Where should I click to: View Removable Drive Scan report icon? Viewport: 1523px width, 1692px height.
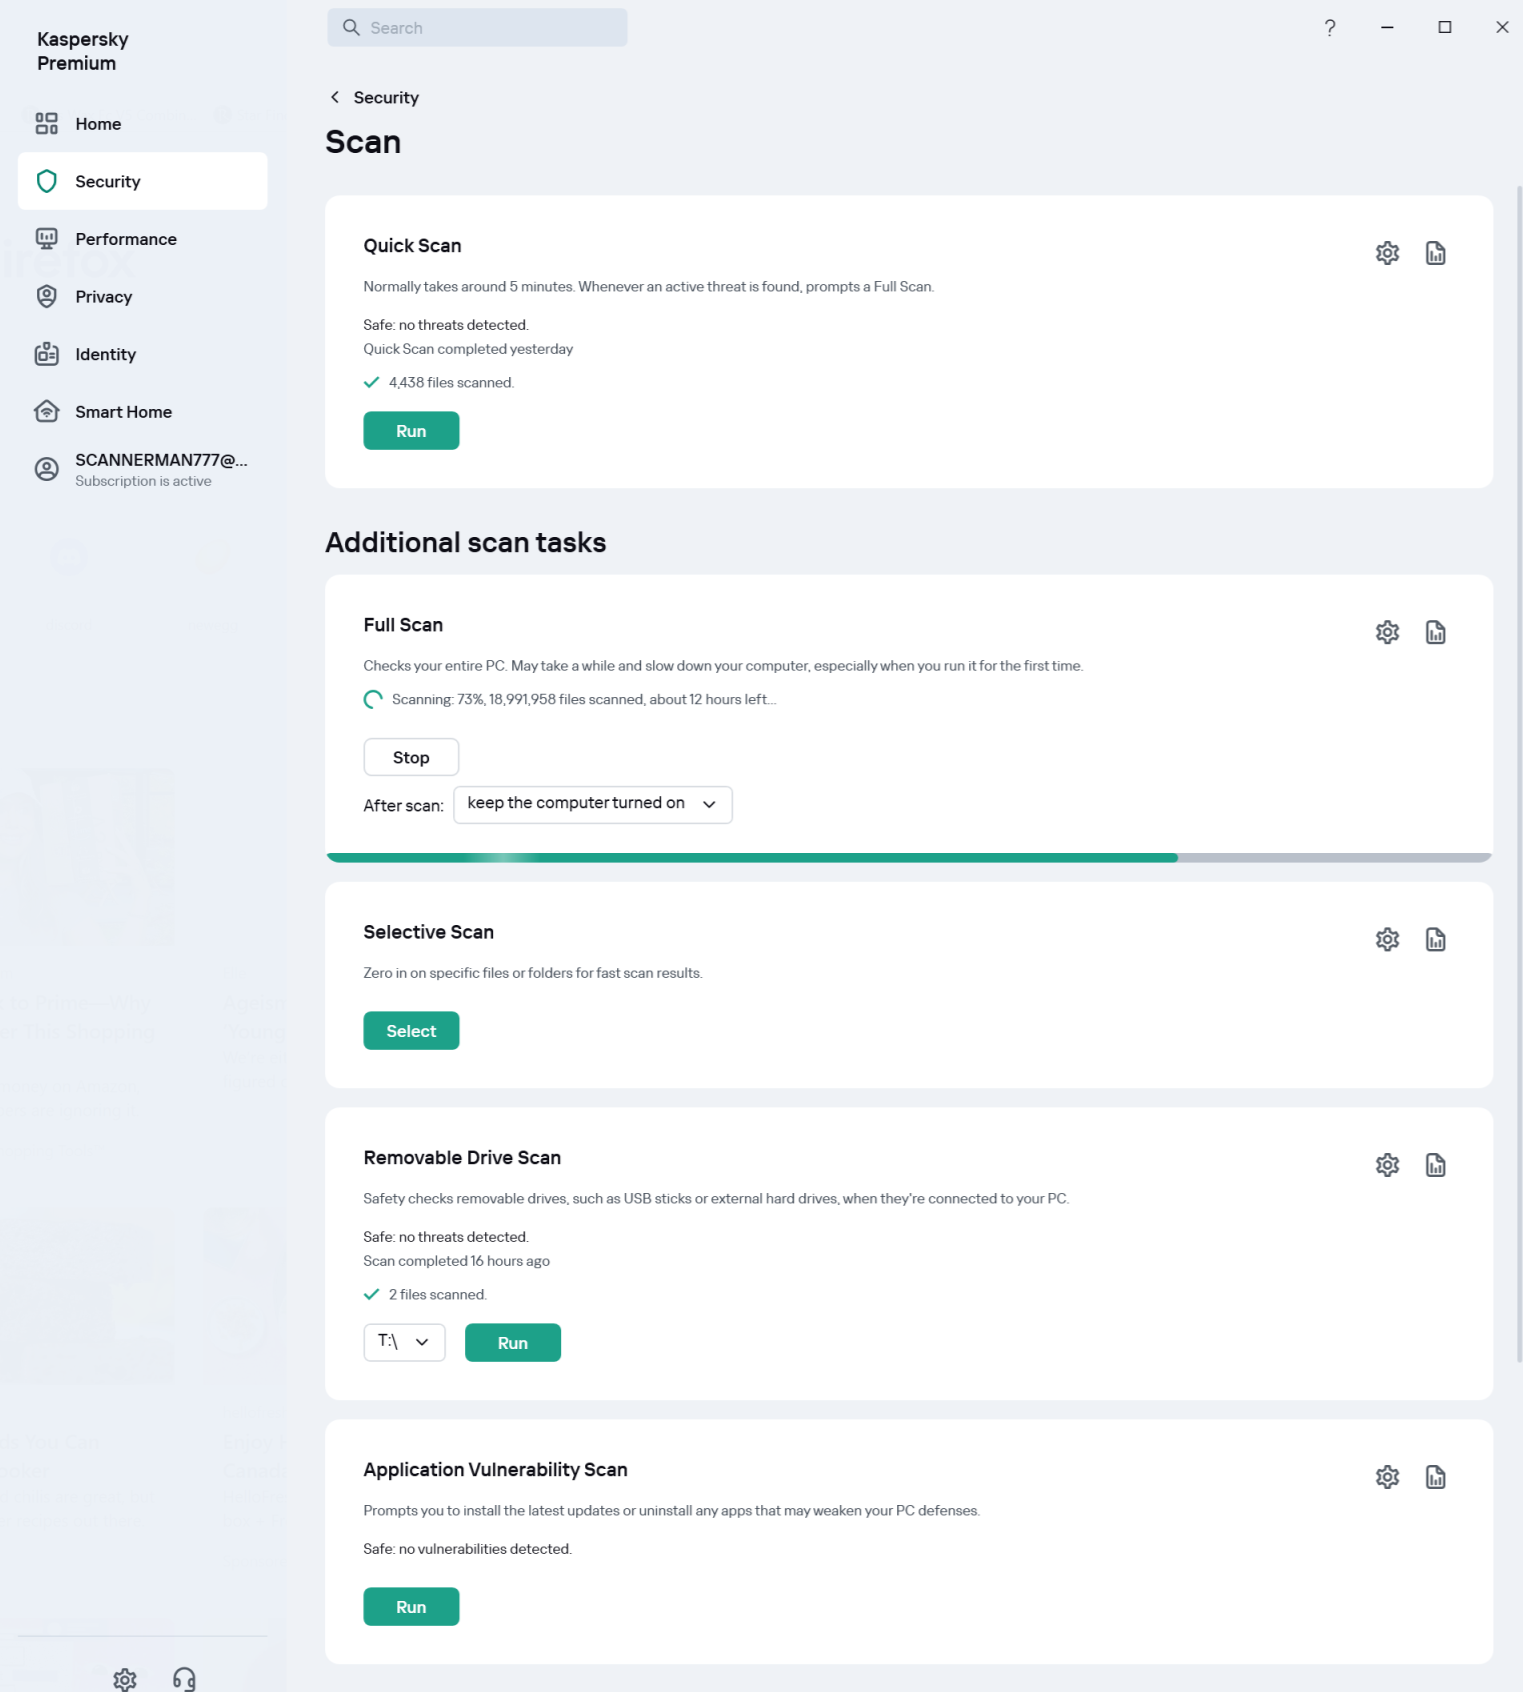click(x=1435, y=1165)
